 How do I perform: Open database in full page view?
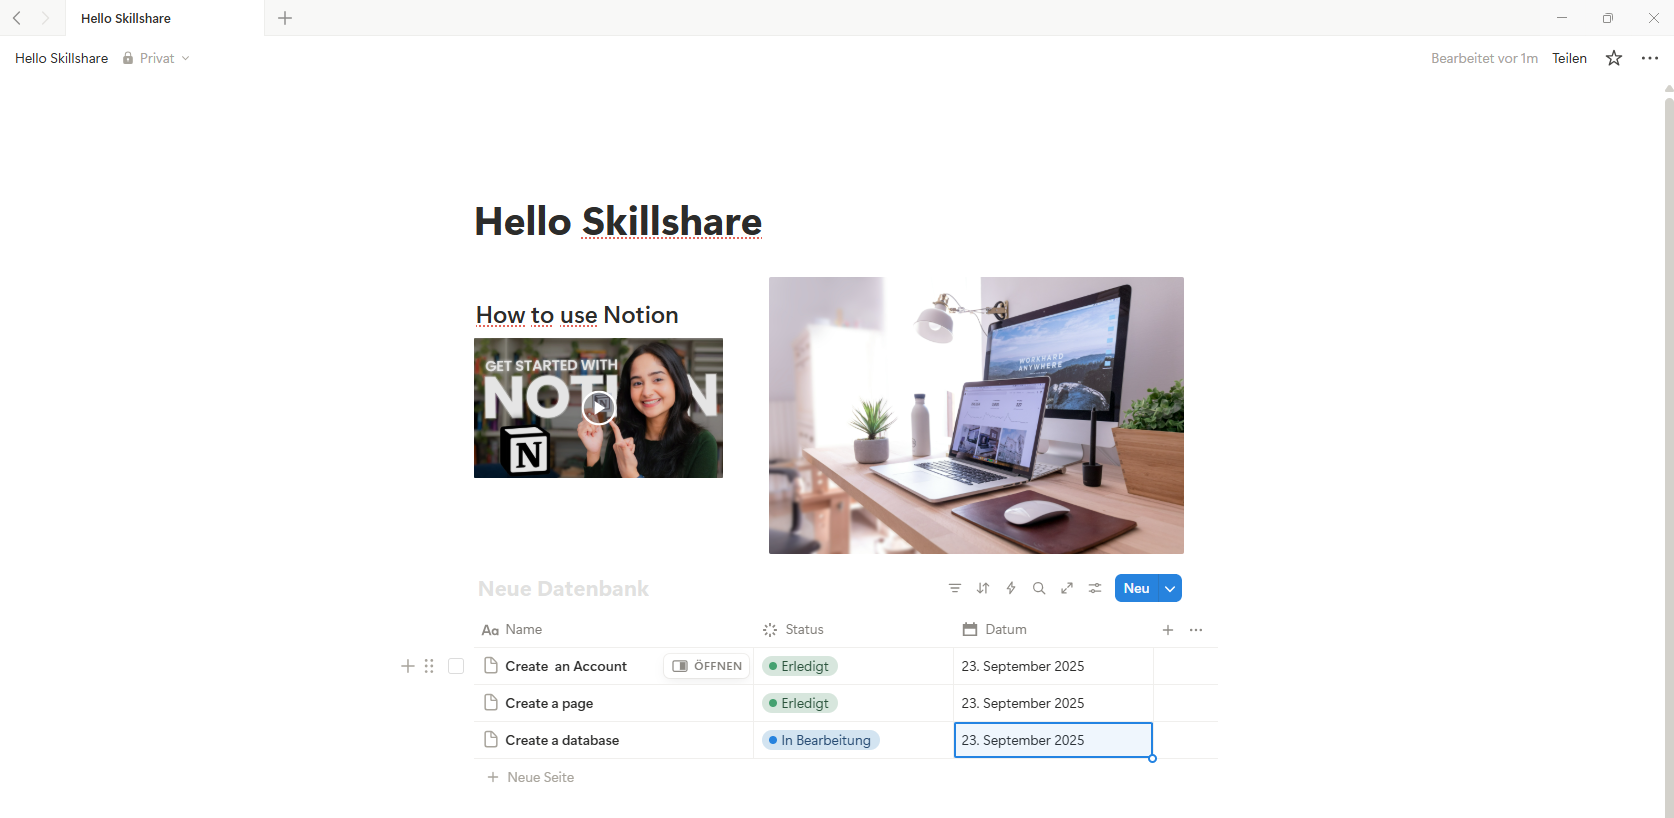(x=1067, y=588)
